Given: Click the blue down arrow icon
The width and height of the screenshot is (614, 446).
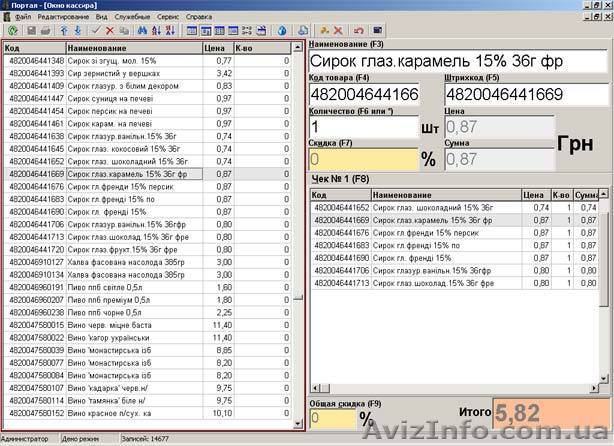Looking at the screenshot, I should coord(78,31).
